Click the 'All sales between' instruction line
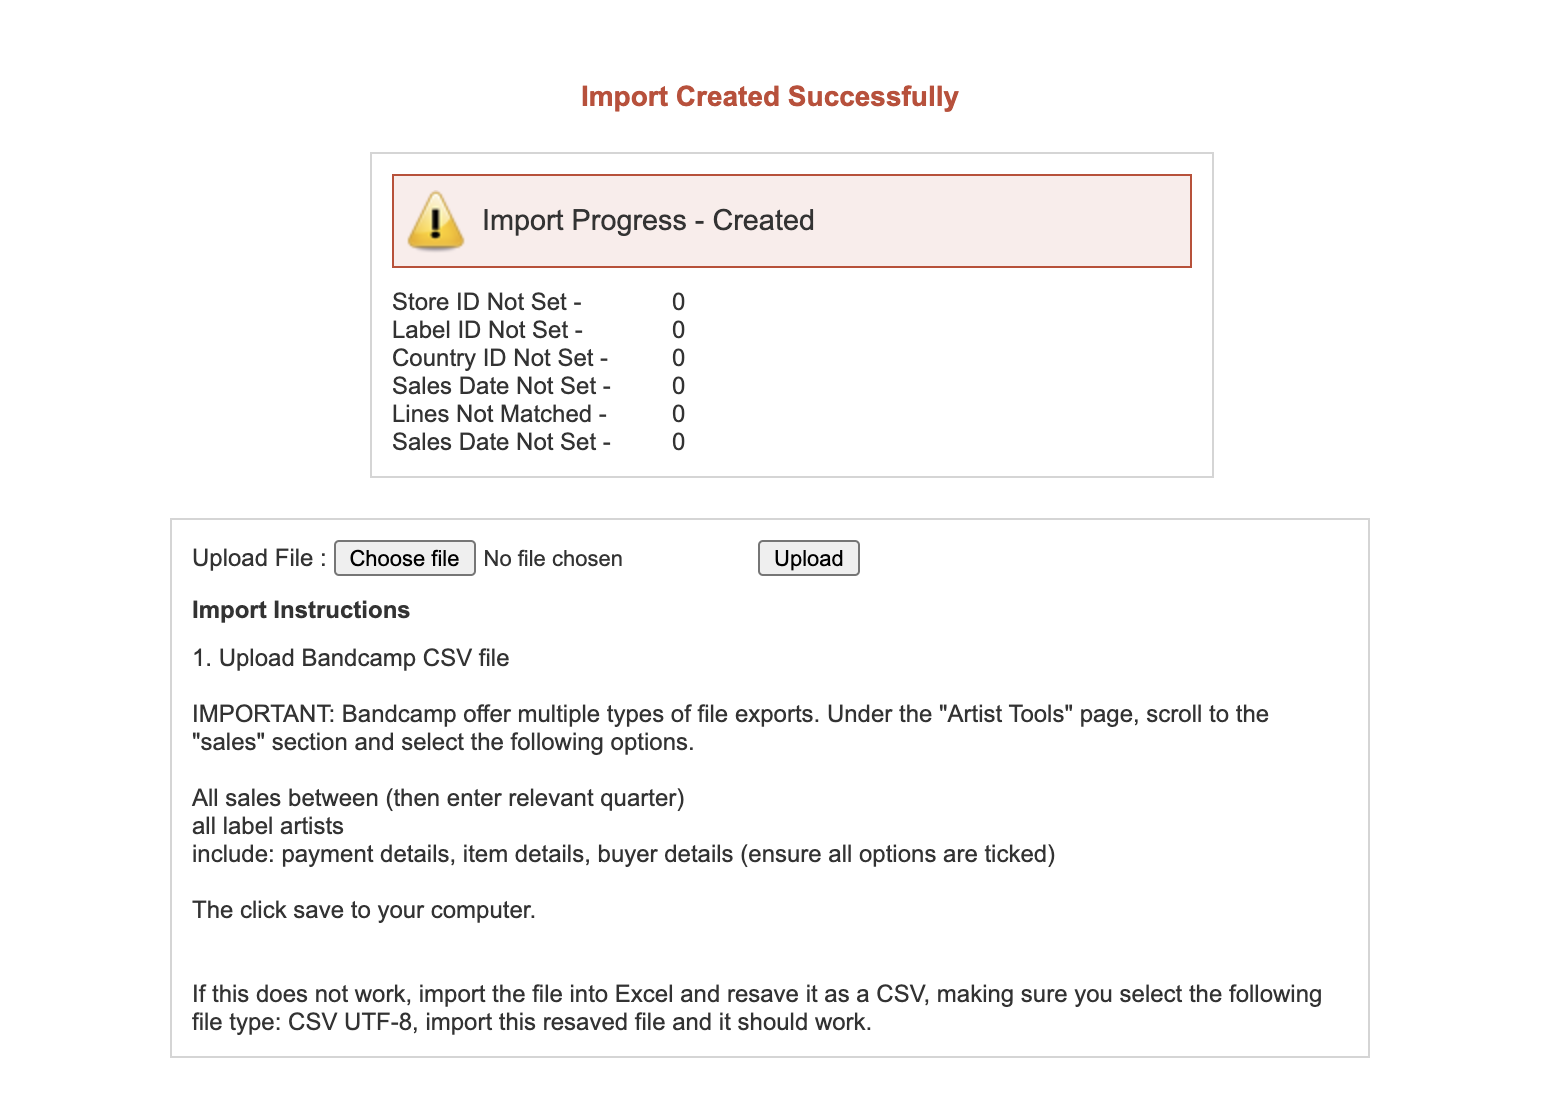The height and width of the screenshot is (1096, 1542). [x=438, y=798]
